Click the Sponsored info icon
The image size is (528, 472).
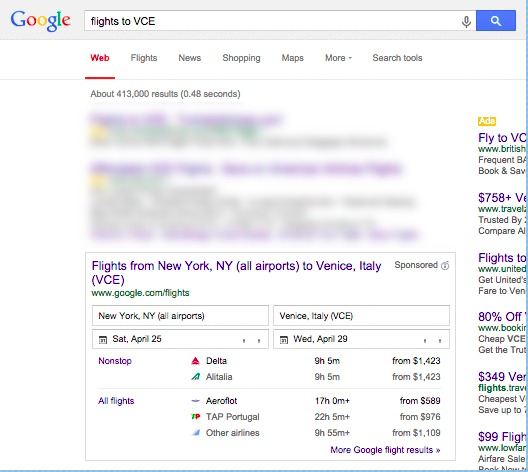pyautogui.click(x=445, y=266)
